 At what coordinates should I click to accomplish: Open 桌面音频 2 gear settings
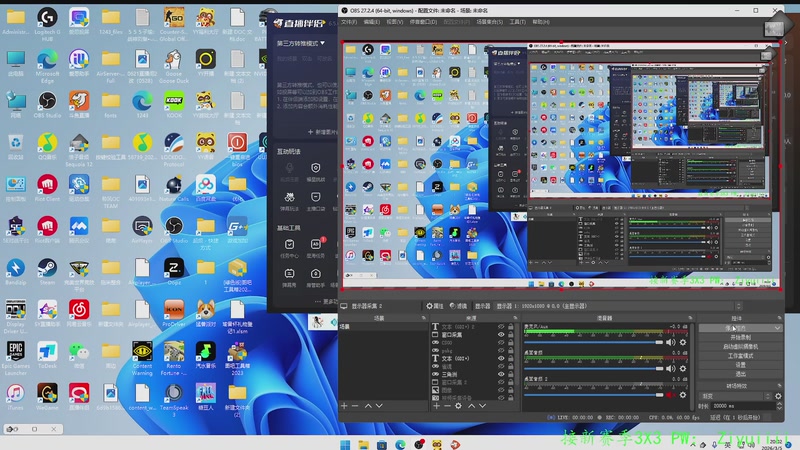pyautogui.click(x=683, y=395)
